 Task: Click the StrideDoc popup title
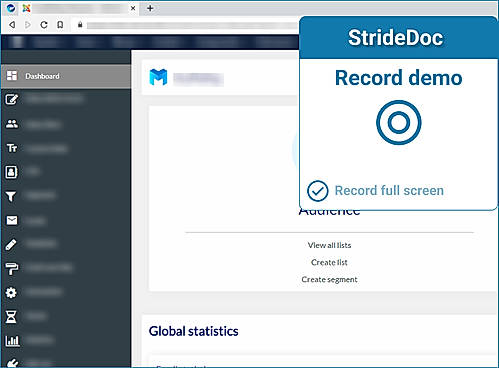click(396, 37)
